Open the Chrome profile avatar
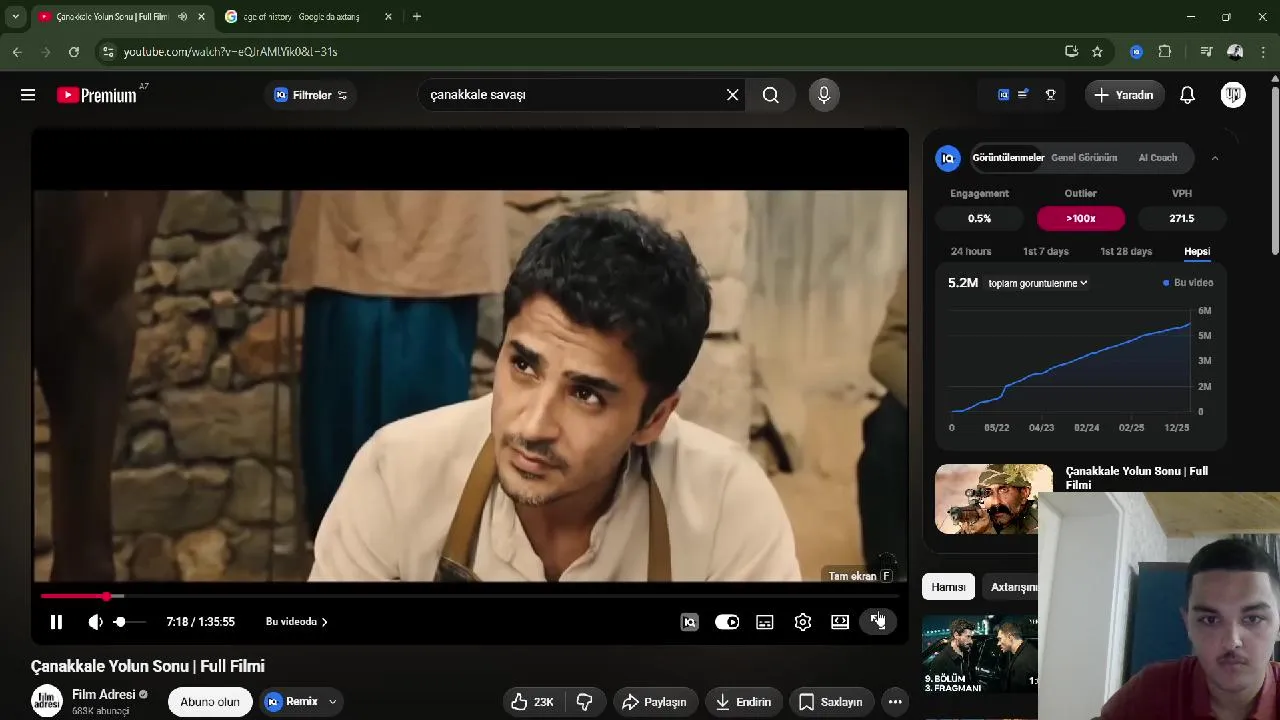Screen dimensions: 1280x720 (x=1235, y=52)
